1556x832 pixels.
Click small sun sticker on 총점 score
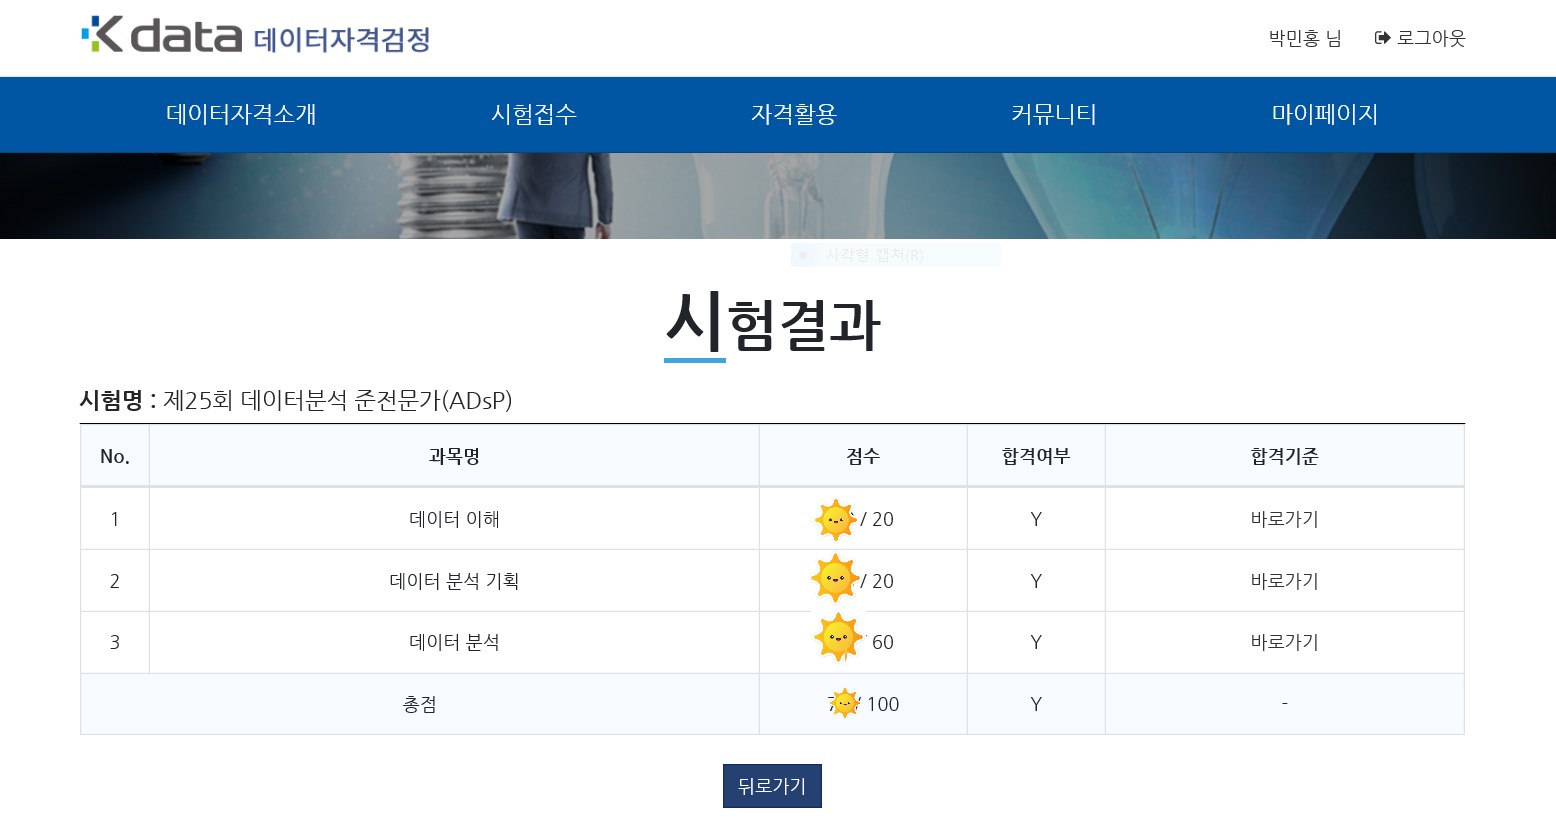tap(845, 703)
